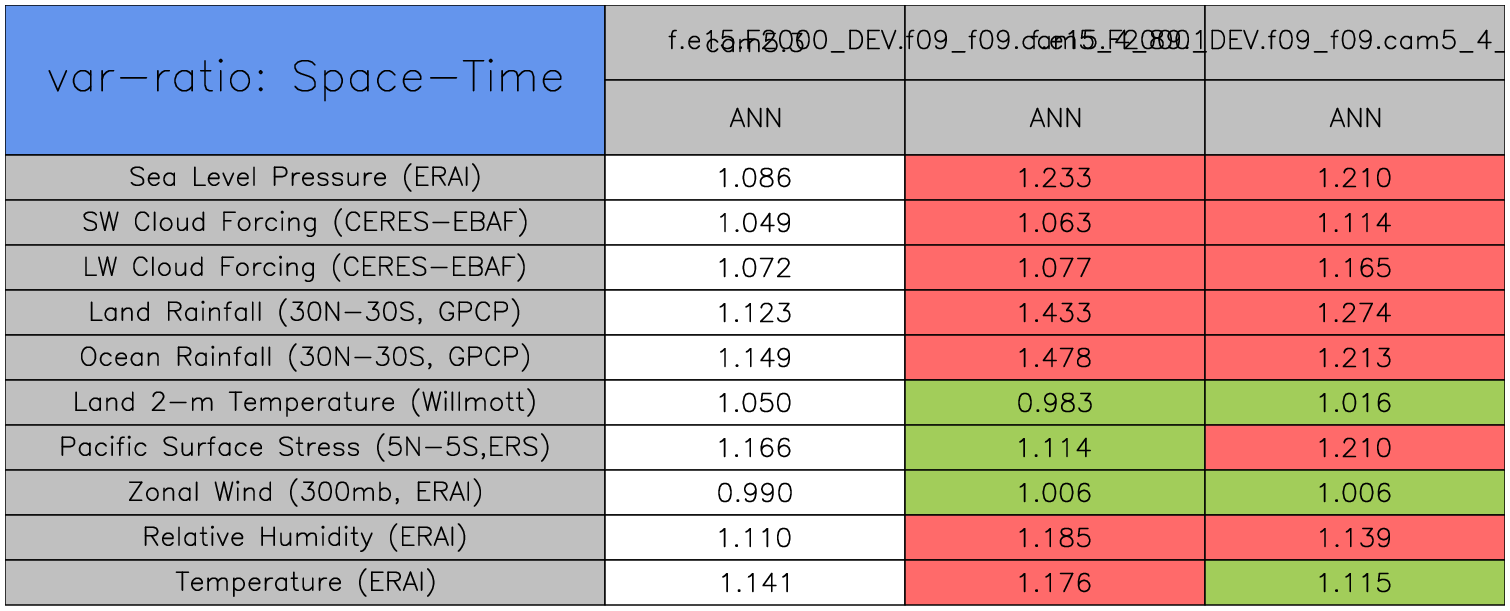Click the red cell showing 1.233
The image size is (1510, 611).
point(1055,178)
